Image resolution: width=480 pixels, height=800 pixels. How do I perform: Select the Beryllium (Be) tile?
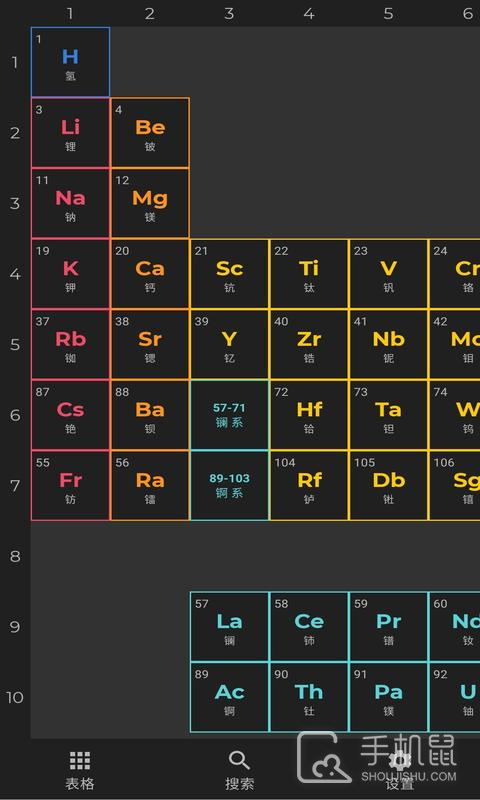pos(150,133)
